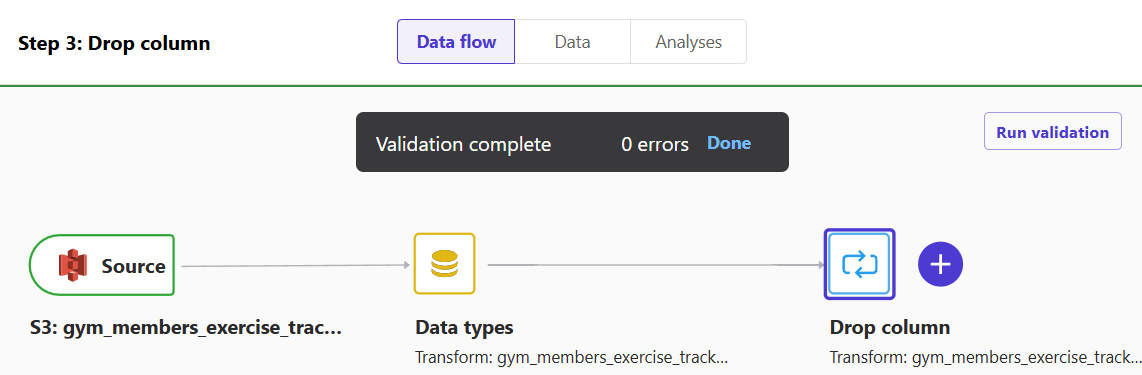Screen dimensions: 1142x375
Task: Click the Validation complete message text
Action: [x=463, y=144]
